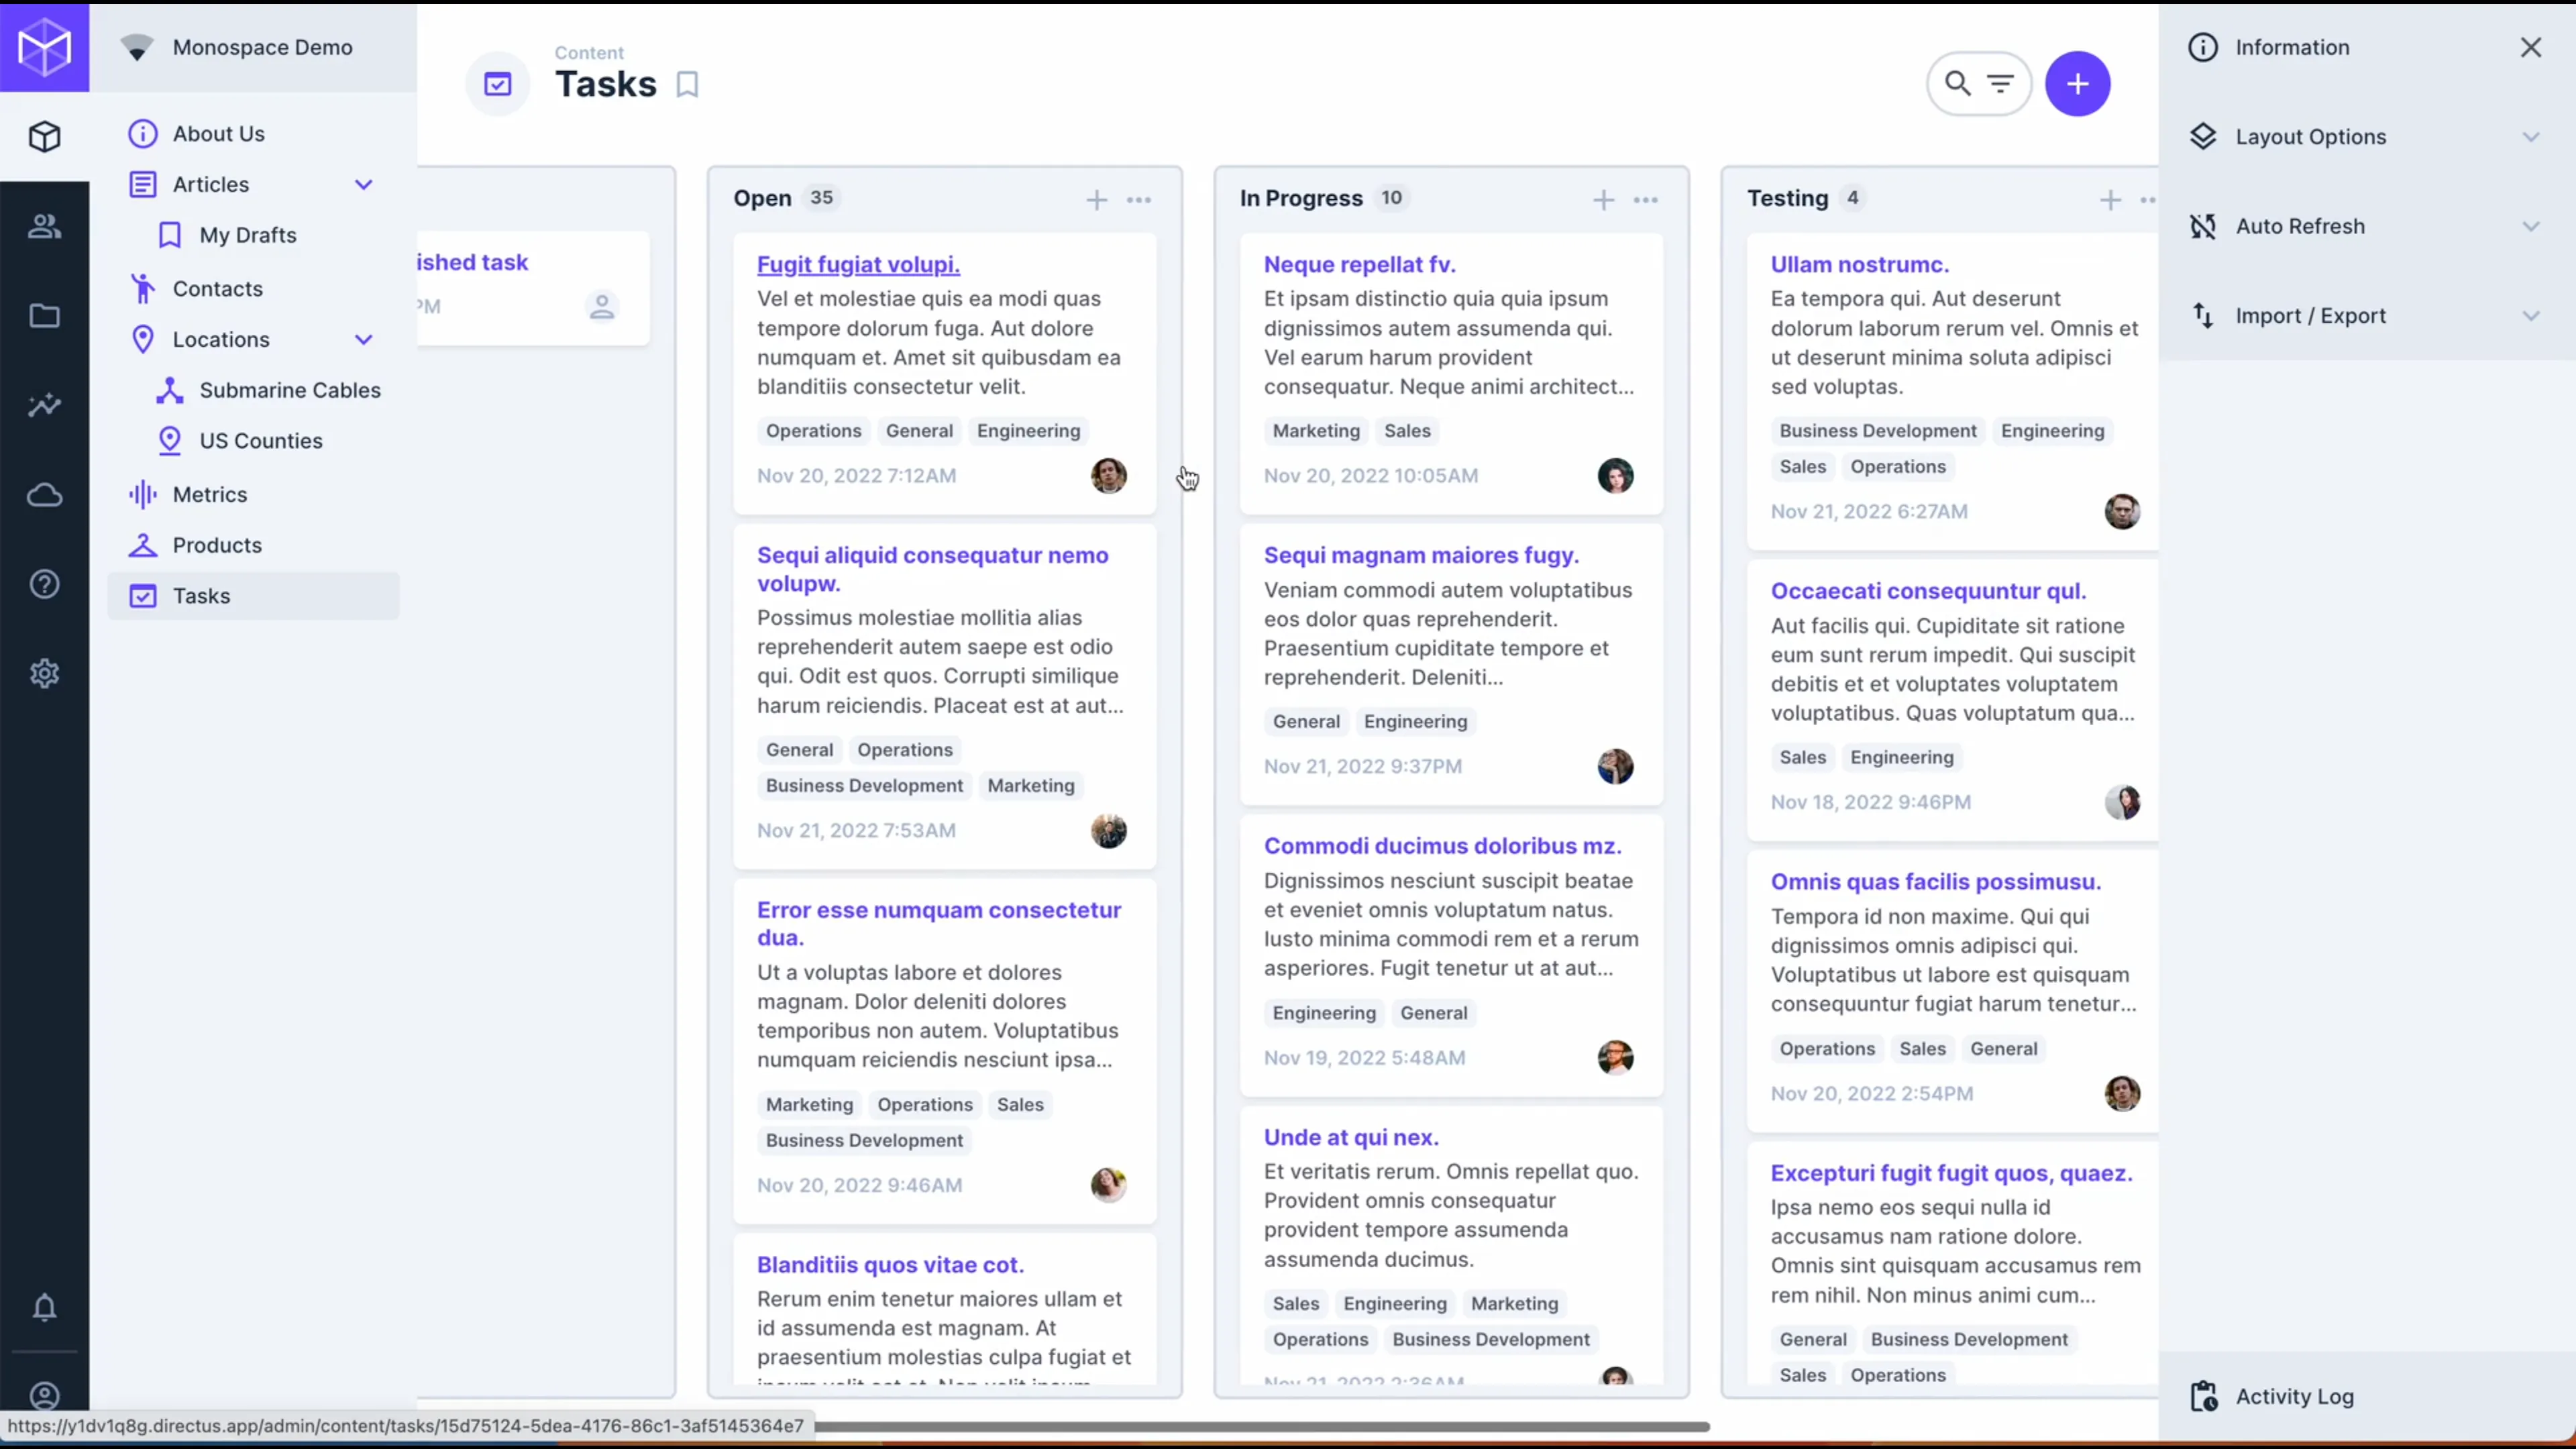Open the Settings gear icon
The height and width of the screenshot is (1449, 2576).
point(44,673)
